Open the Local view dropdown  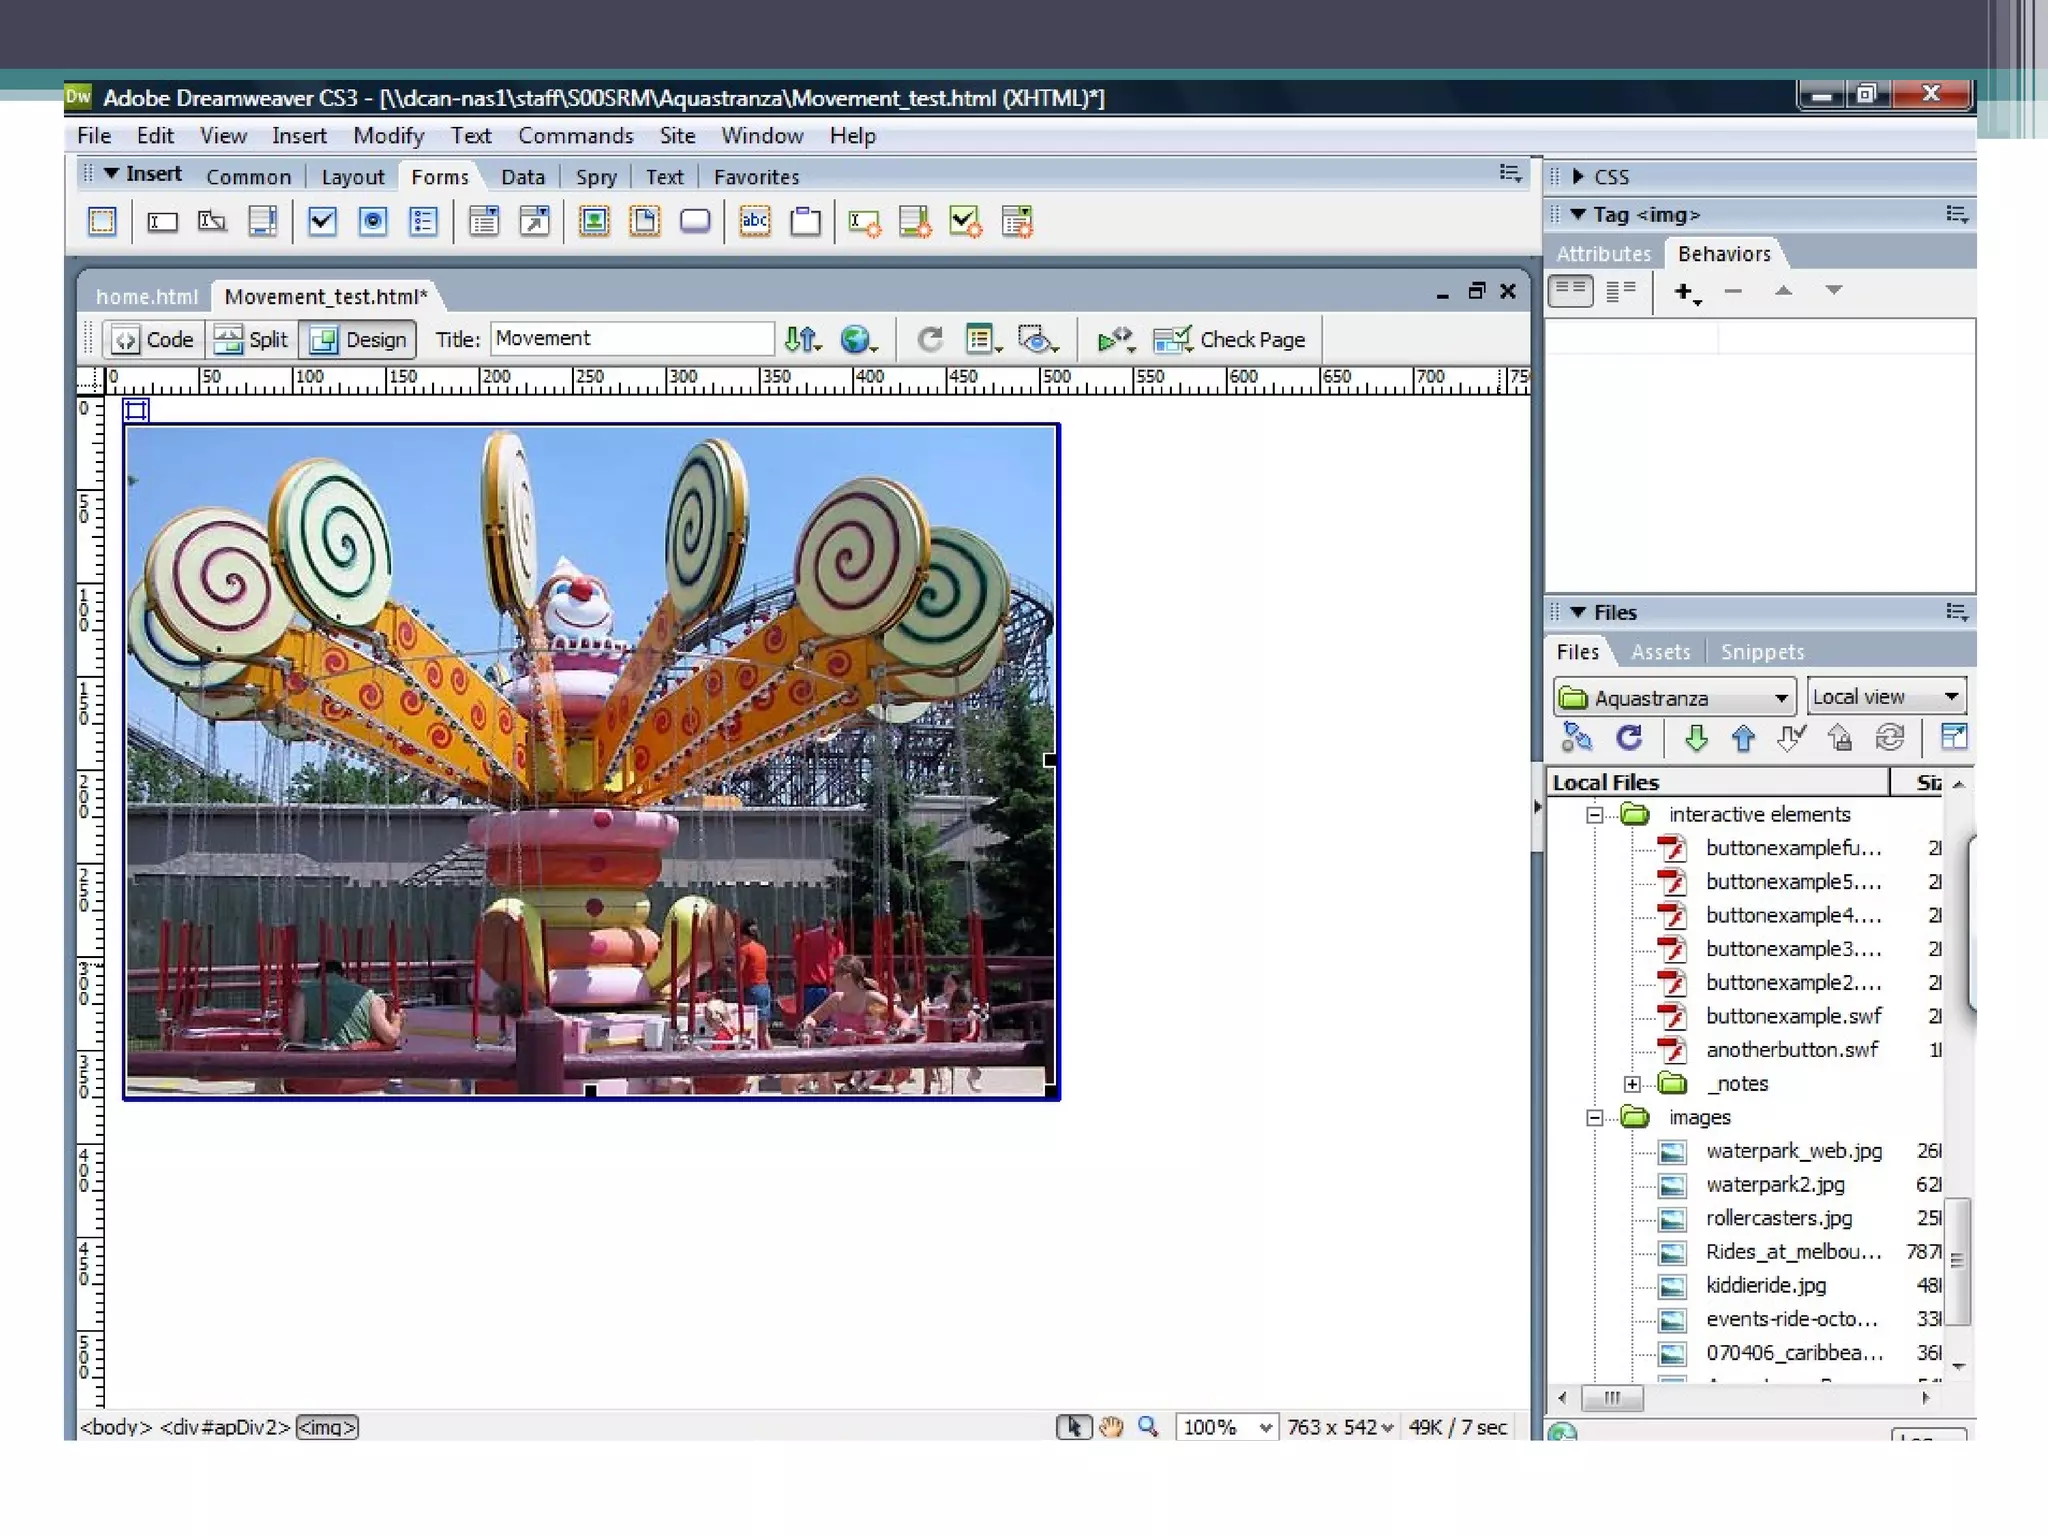(x=1885, y=697)
